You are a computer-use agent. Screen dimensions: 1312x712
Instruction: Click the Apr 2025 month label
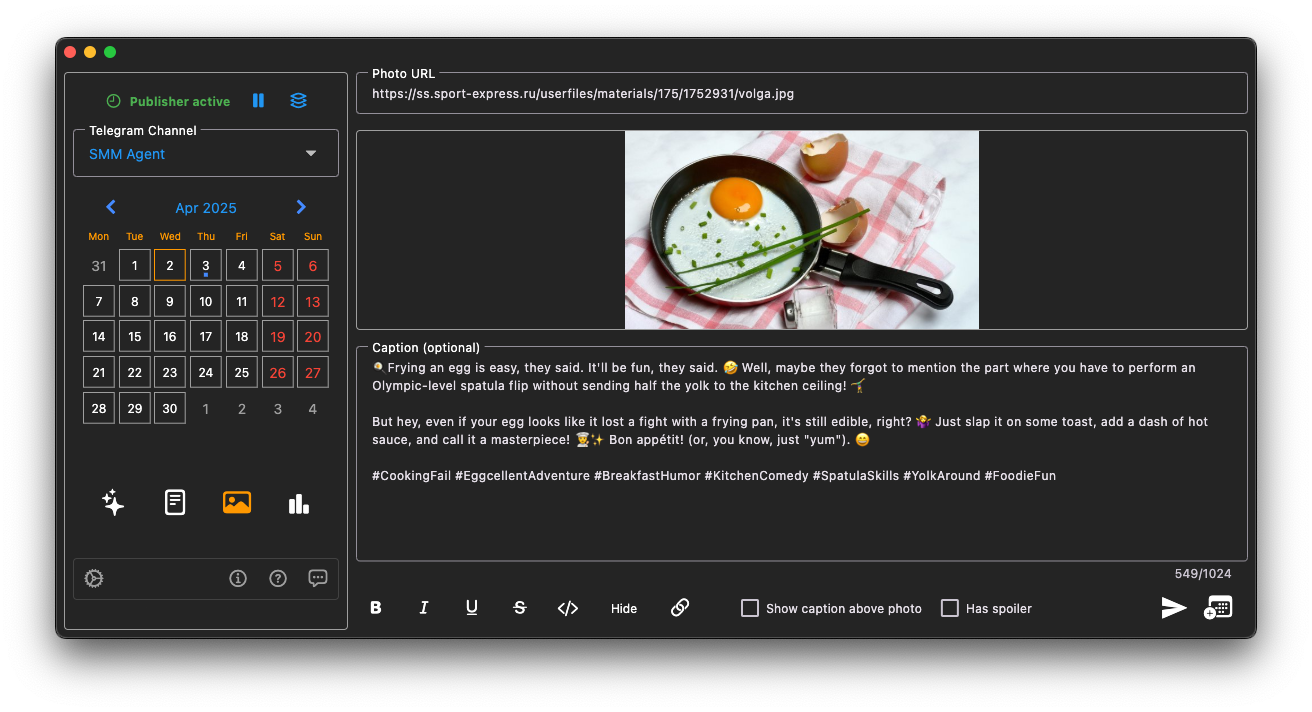[206, 208]
